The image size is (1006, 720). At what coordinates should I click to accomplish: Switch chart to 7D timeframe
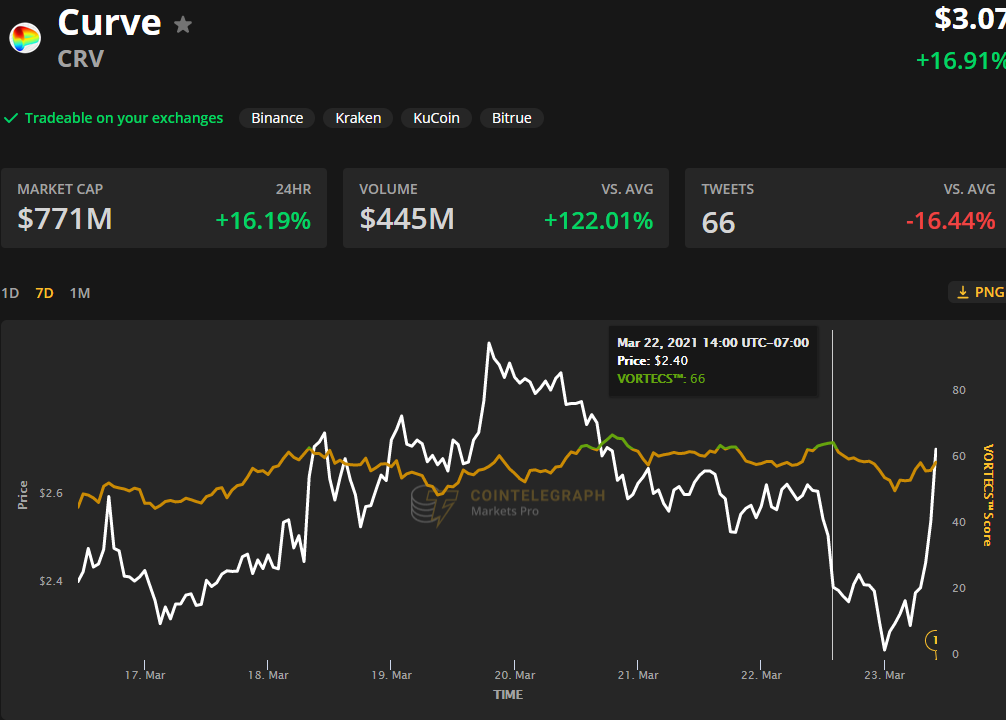pos(44,293)
